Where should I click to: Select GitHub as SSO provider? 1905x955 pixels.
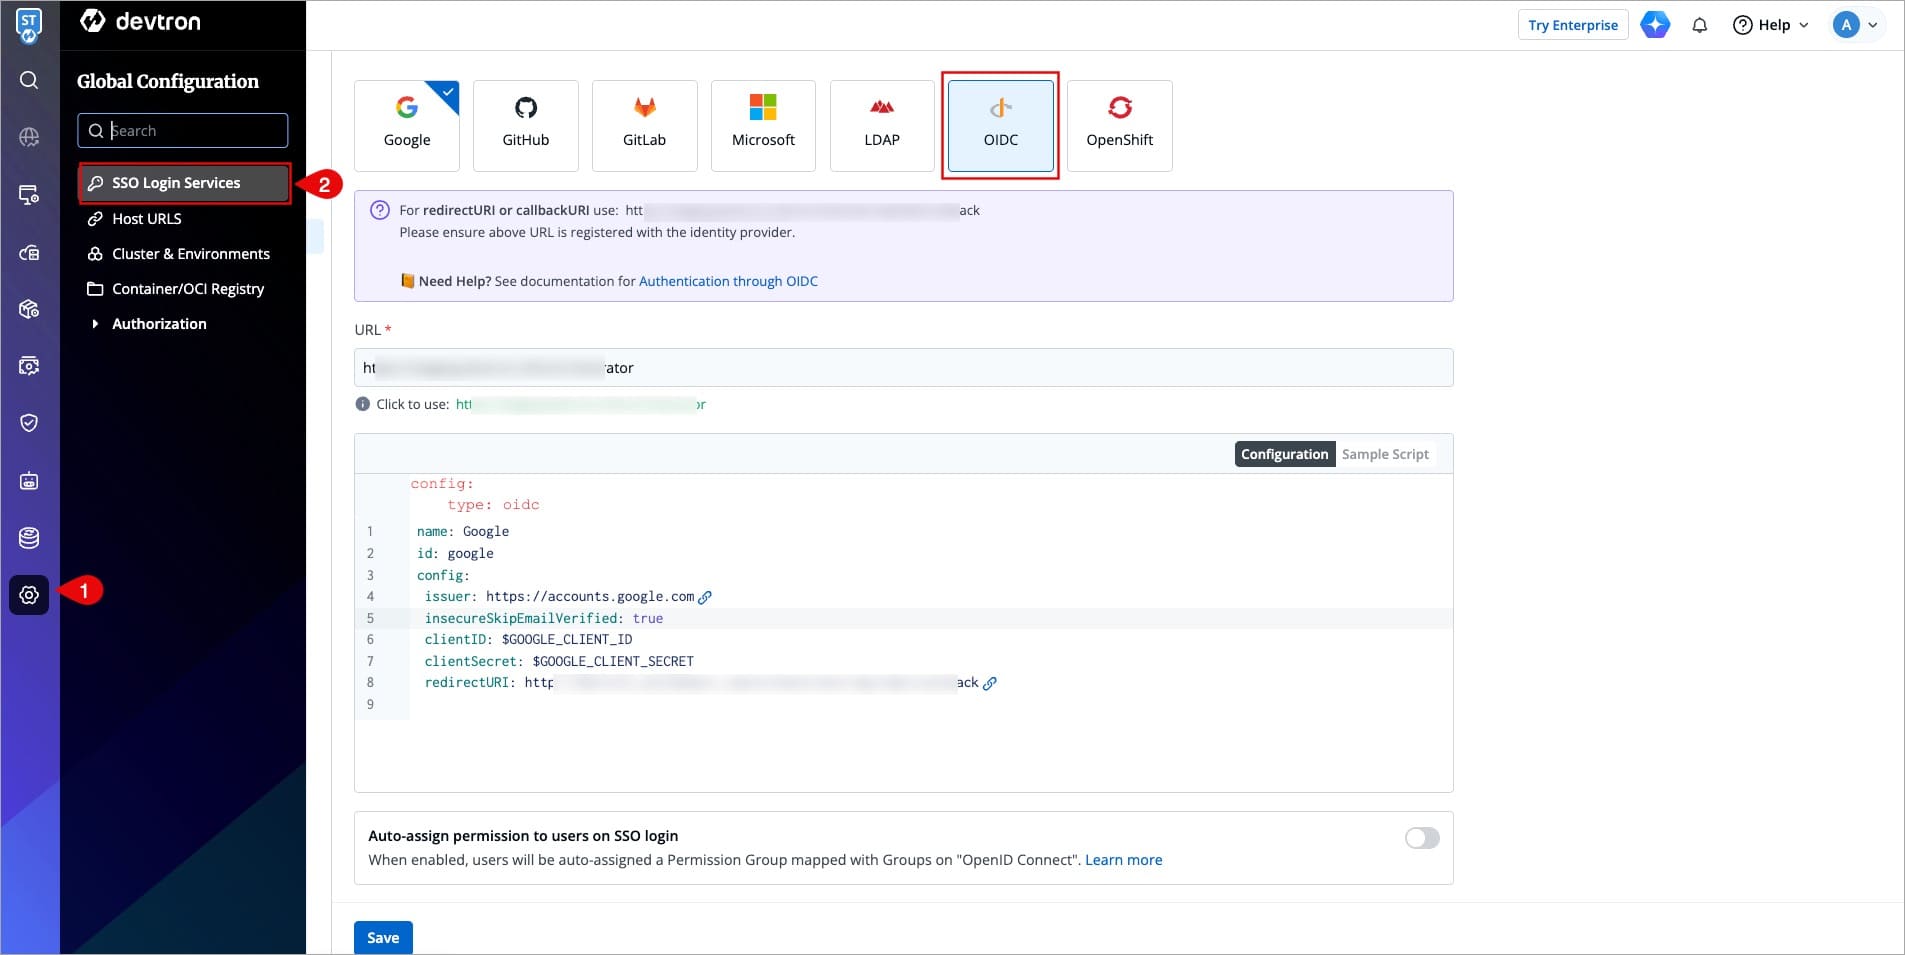pos(525,125)
